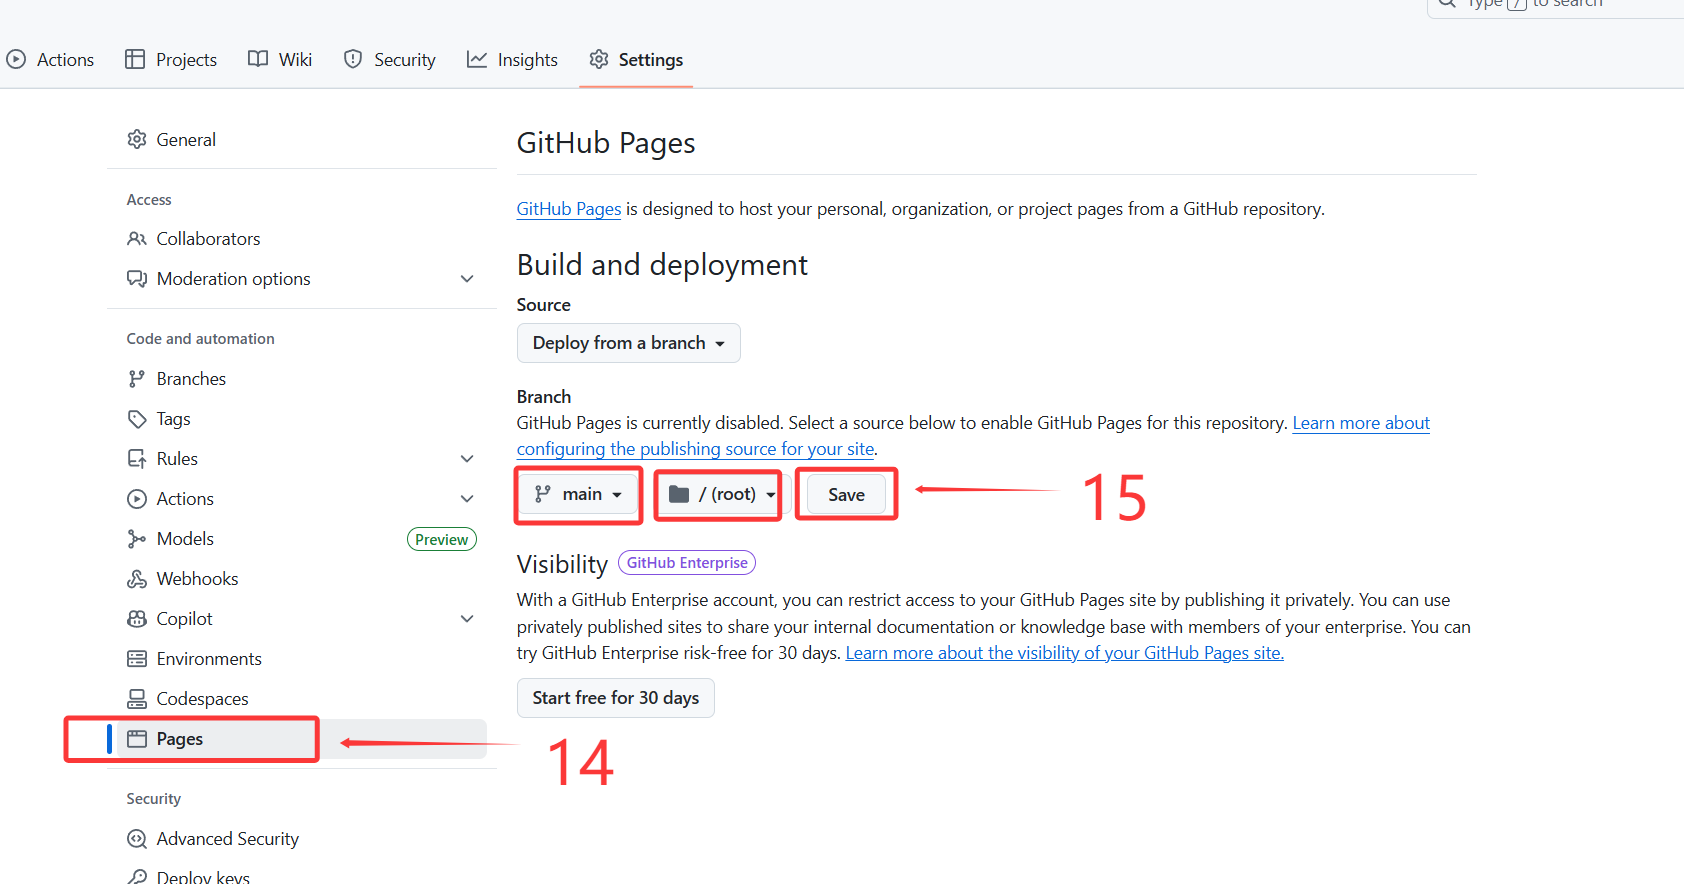Screen dimensions: 1684x884
Task: Open the Insights tab
Action: pyautogui.click(x=513, y=60)
